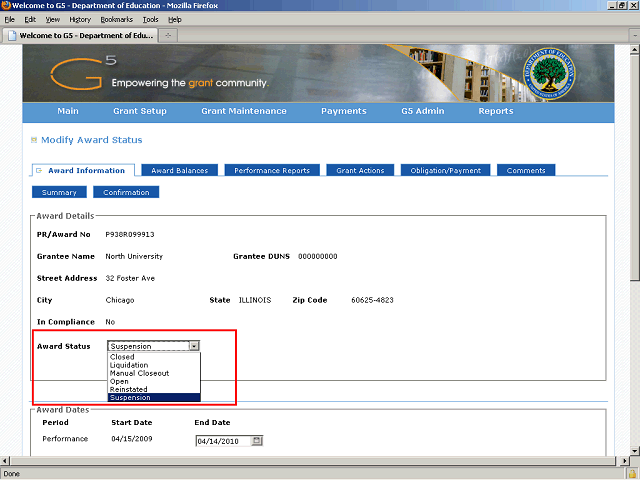Screen dimensions: 640x480
Task: Click the icon beside Modify Award Status heading
Action: (34, 140)
